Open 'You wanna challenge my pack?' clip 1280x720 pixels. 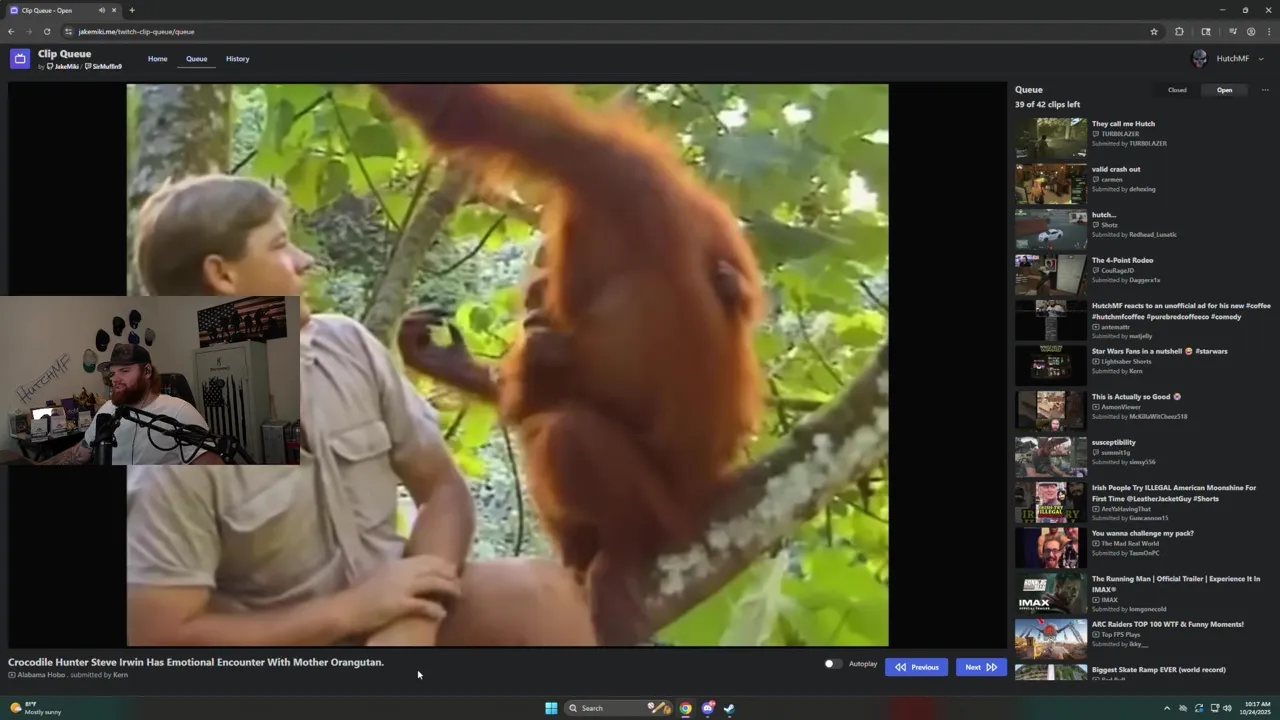[x=1143, y=533]
